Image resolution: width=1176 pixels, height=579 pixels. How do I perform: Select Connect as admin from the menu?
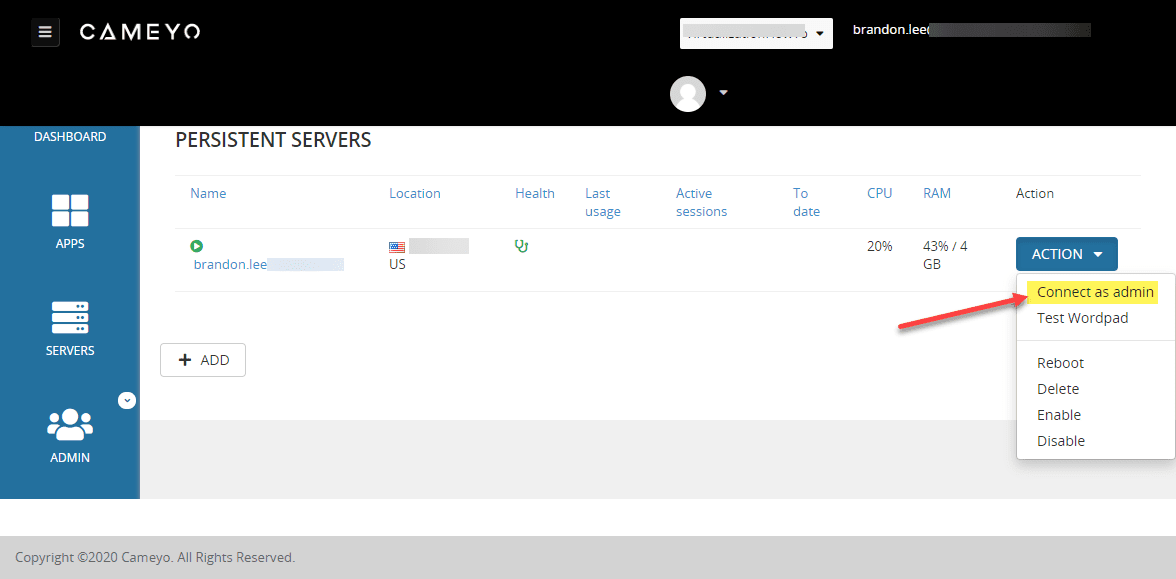coord(1093,291)
